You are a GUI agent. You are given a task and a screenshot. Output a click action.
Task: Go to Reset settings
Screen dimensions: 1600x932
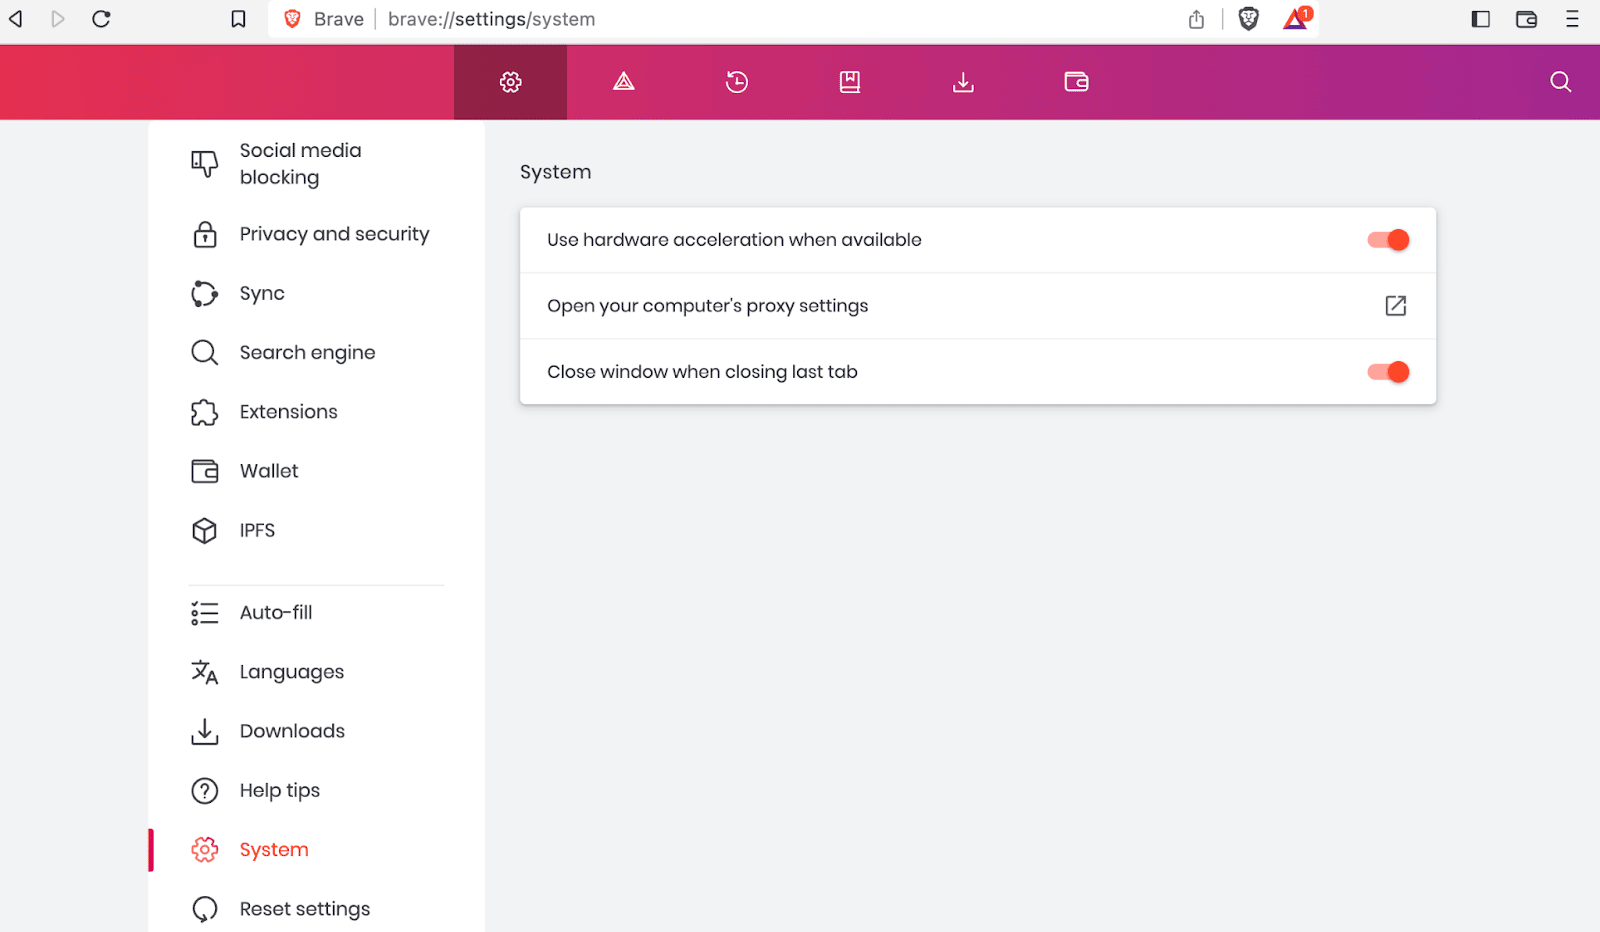(304, 908)
